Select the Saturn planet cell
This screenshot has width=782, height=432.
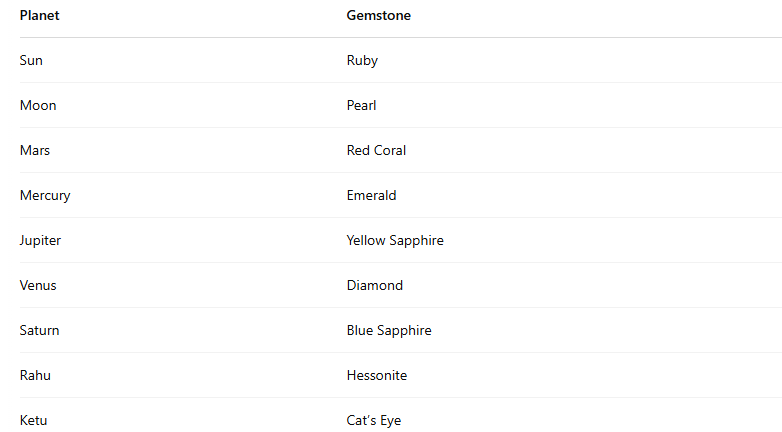40,331
